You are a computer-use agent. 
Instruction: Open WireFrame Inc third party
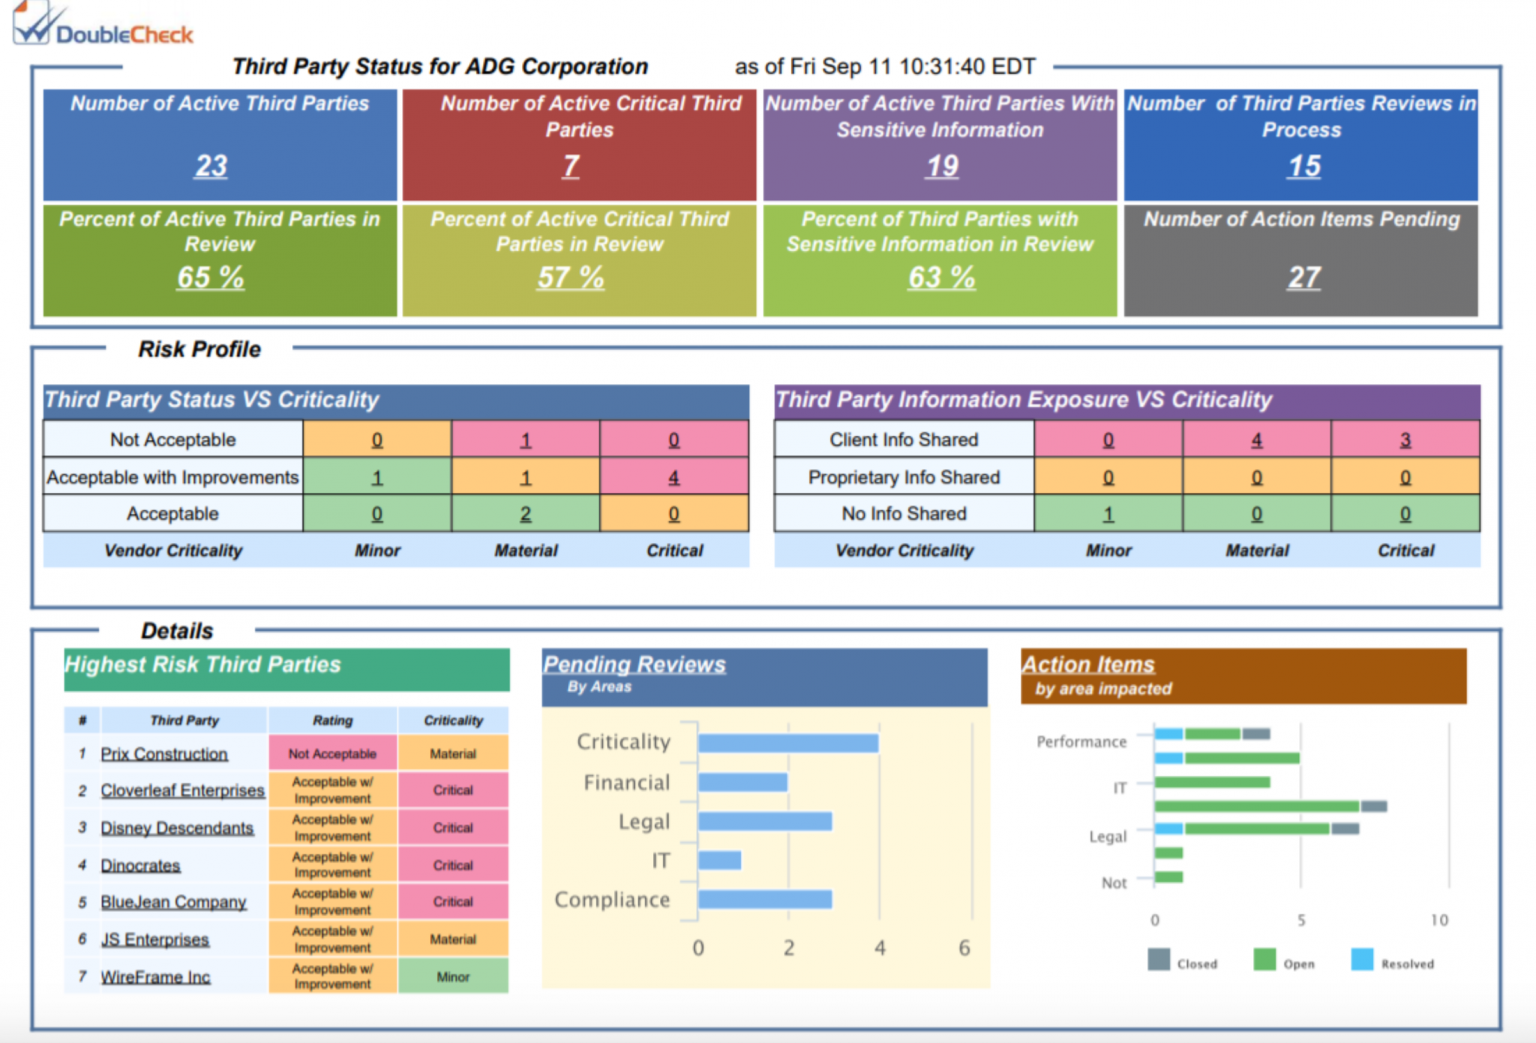[155, 977]
